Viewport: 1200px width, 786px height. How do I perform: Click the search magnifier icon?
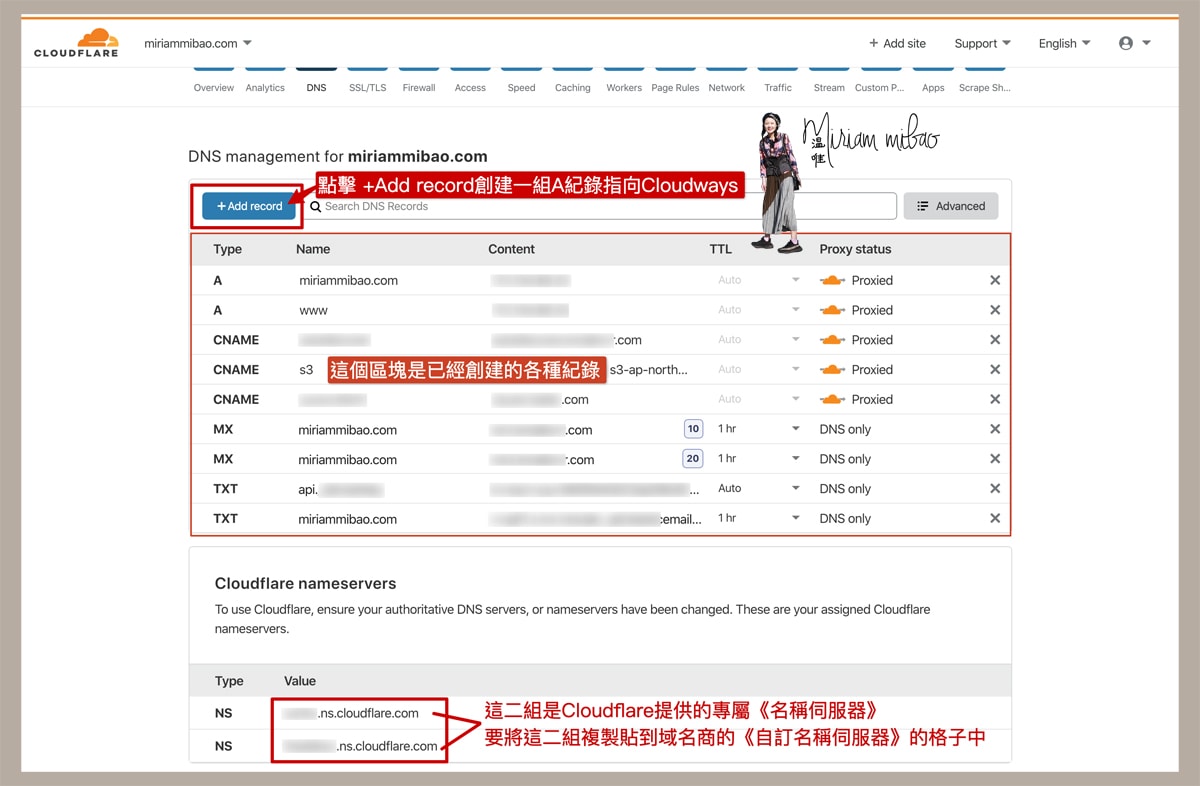pos(316,206)
